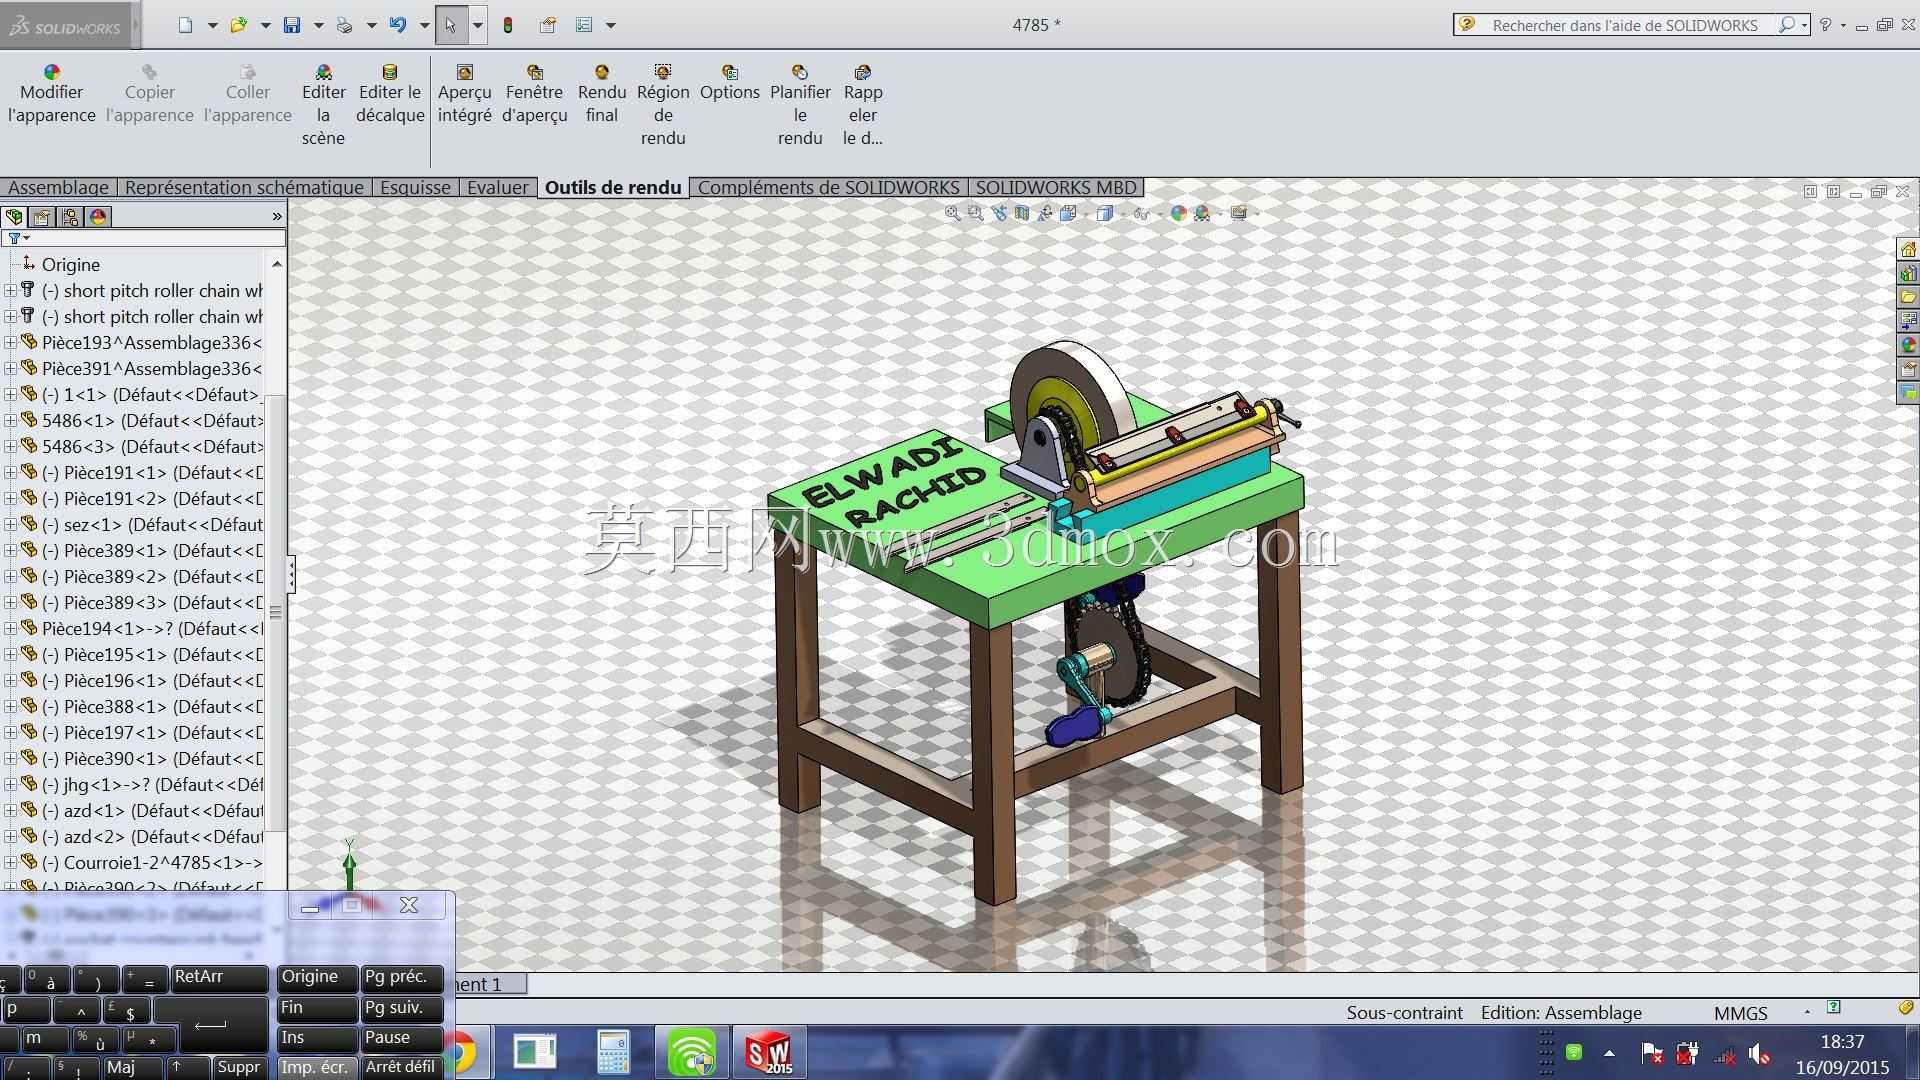Open dropdown arrow next to Undo

pyautogui.click(x=424, y=25)
